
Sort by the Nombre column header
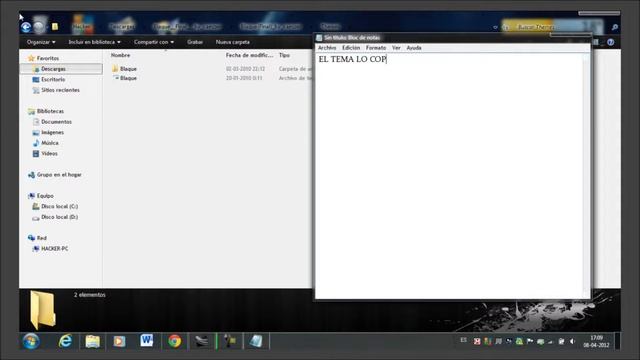[x=120, y=55]
